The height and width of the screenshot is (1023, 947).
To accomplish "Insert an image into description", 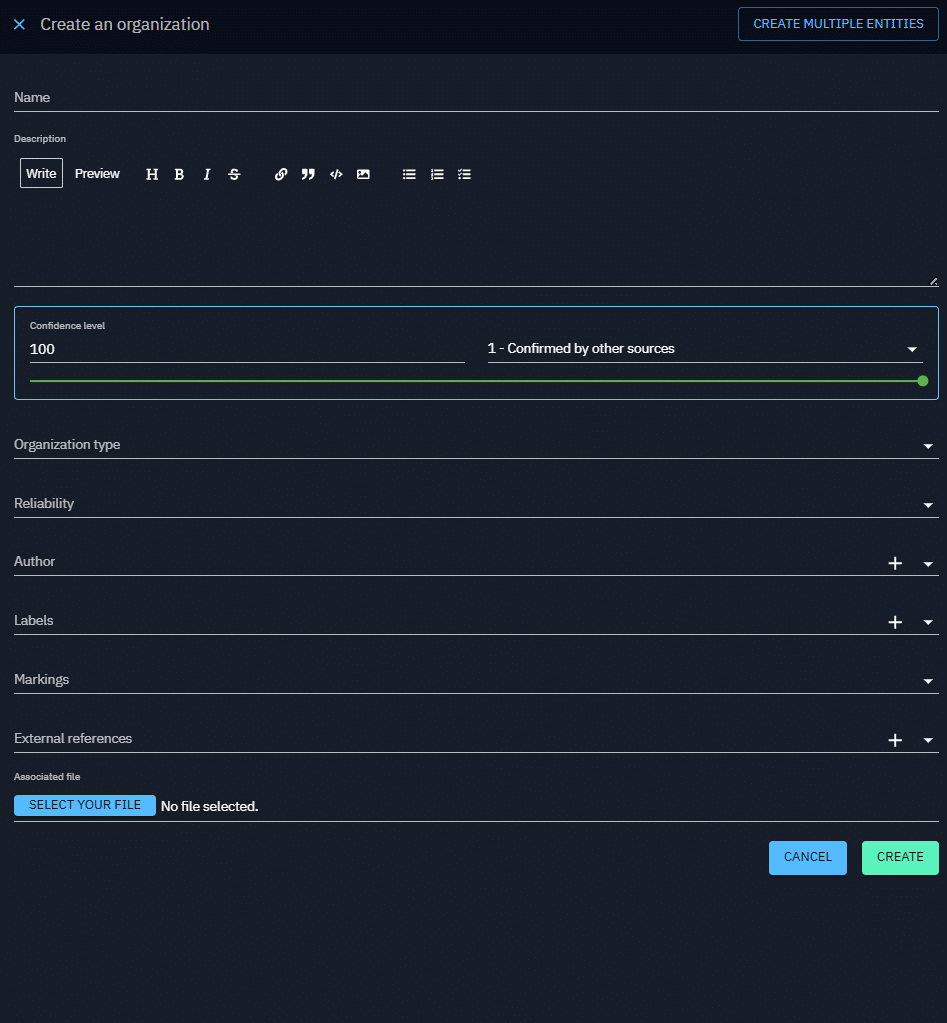I will 363,174.
